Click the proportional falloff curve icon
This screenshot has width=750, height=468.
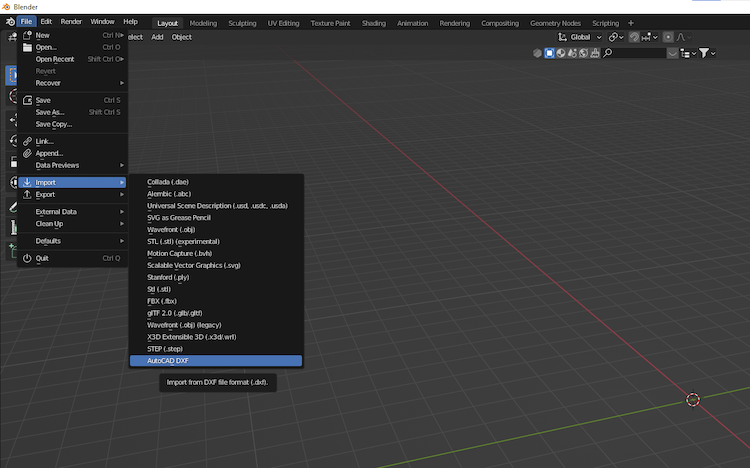click(x=681, y=37)
